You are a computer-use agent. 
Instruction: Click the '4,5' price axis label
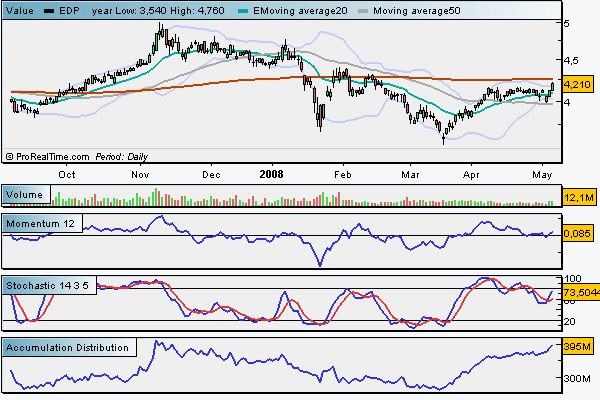pyautogui.click(x=571, y=60)
